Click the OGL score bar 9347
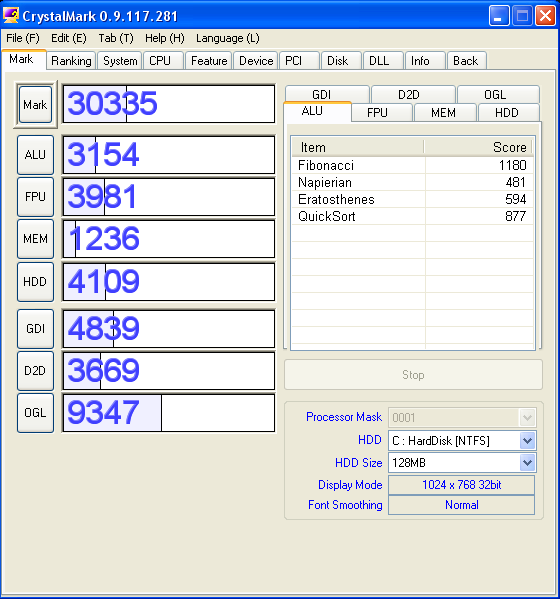 coord(168,413)
